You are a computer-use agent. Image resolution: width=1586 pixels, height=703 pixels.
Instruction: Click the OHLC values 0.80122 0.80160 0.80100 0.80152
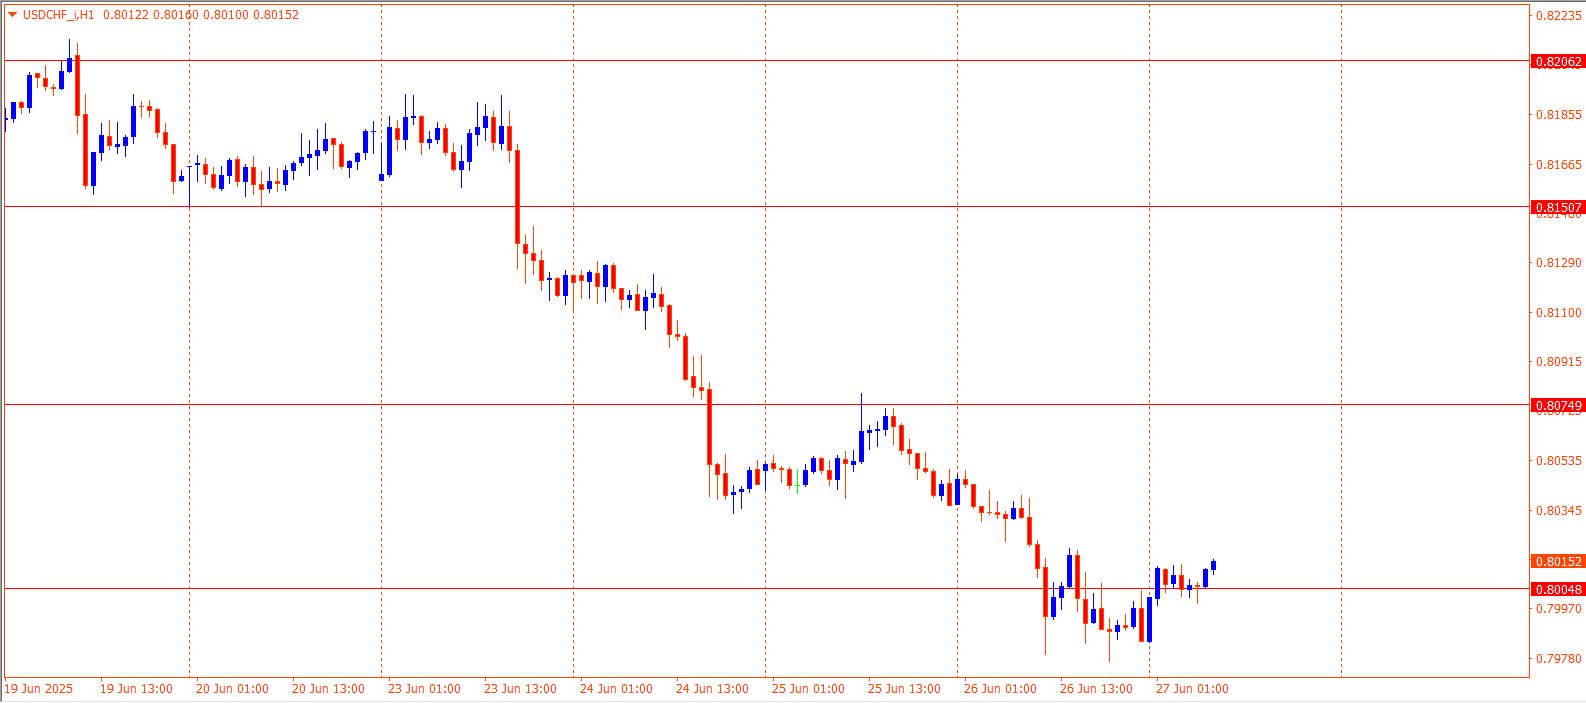click(201, 15)
